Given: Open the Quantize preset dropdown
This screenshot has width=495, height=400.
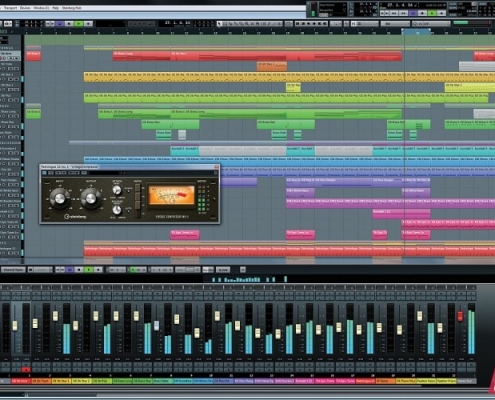Looking at the screenshot, I should point(432,24).
